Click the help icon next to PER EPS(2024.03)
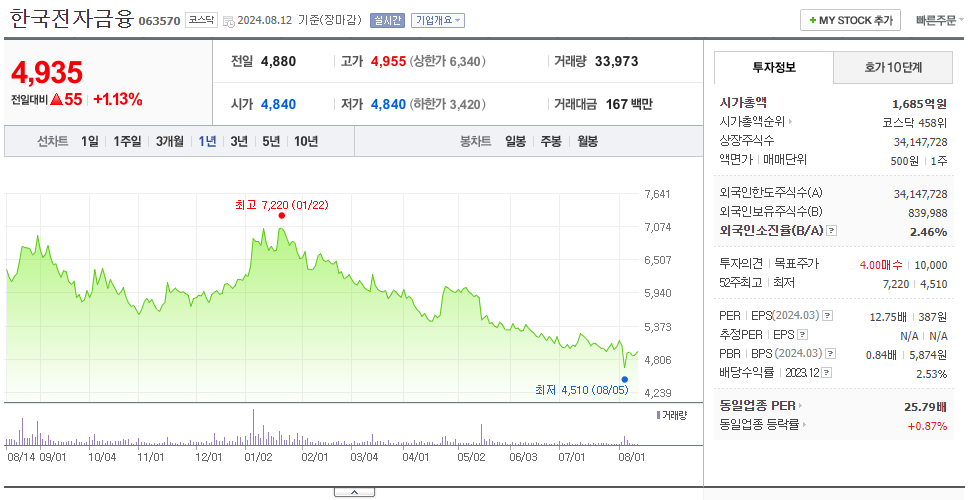 pos(828,316)
